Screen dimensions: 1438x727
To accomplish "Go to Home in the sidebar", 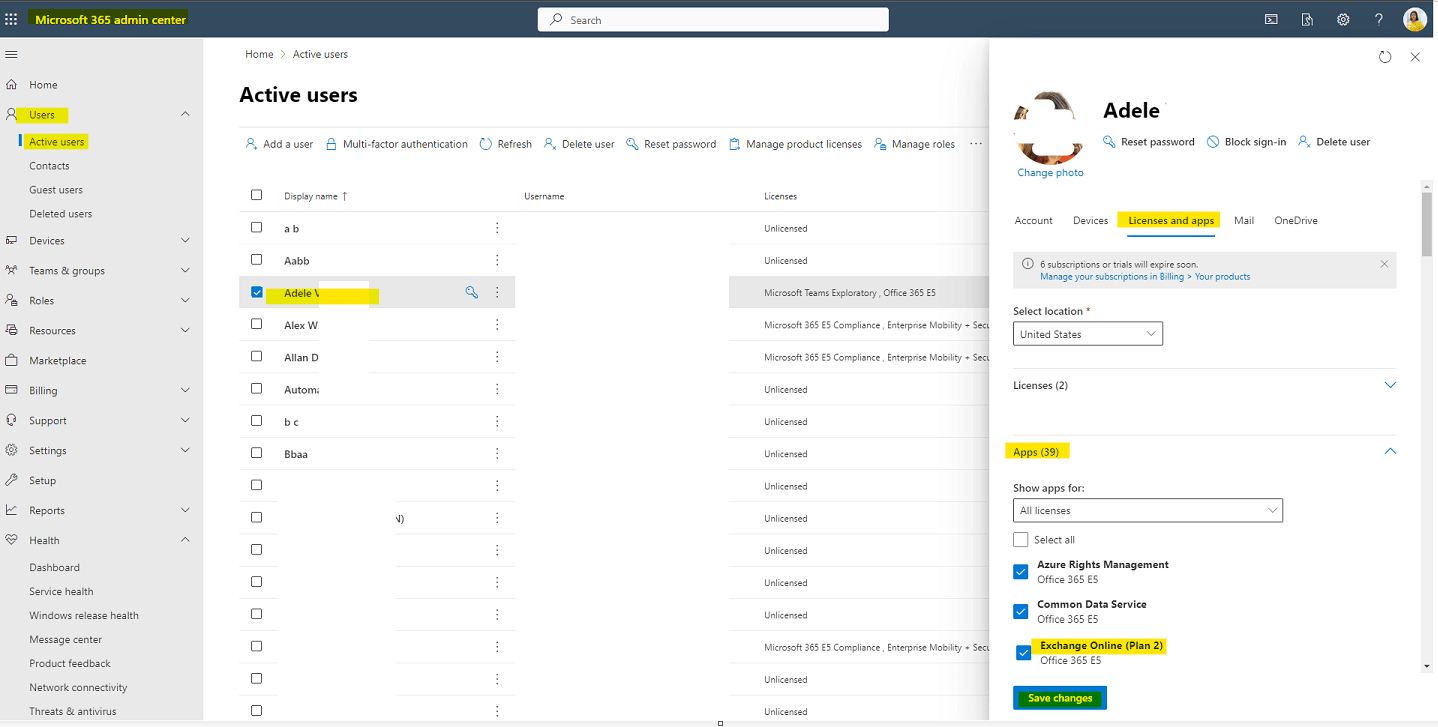I will pos(43,85).
